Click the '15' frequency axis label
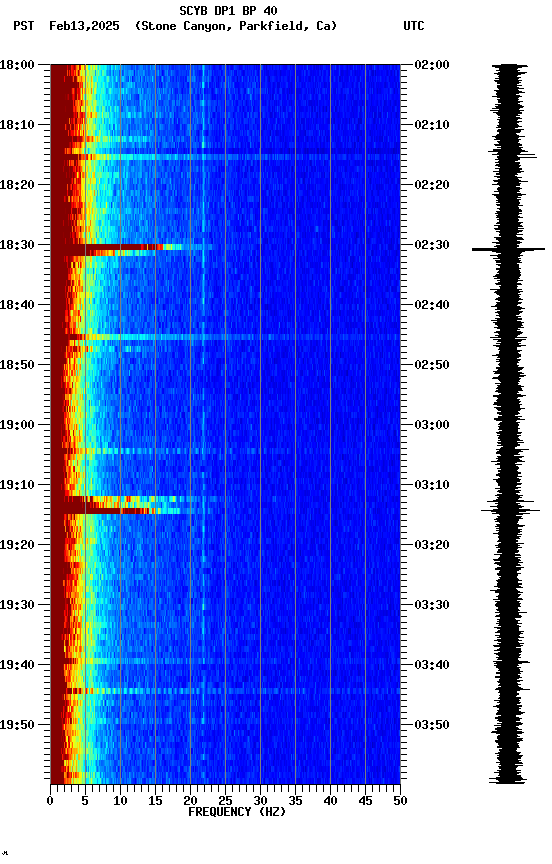552x864 pixels. pos(155,801)
